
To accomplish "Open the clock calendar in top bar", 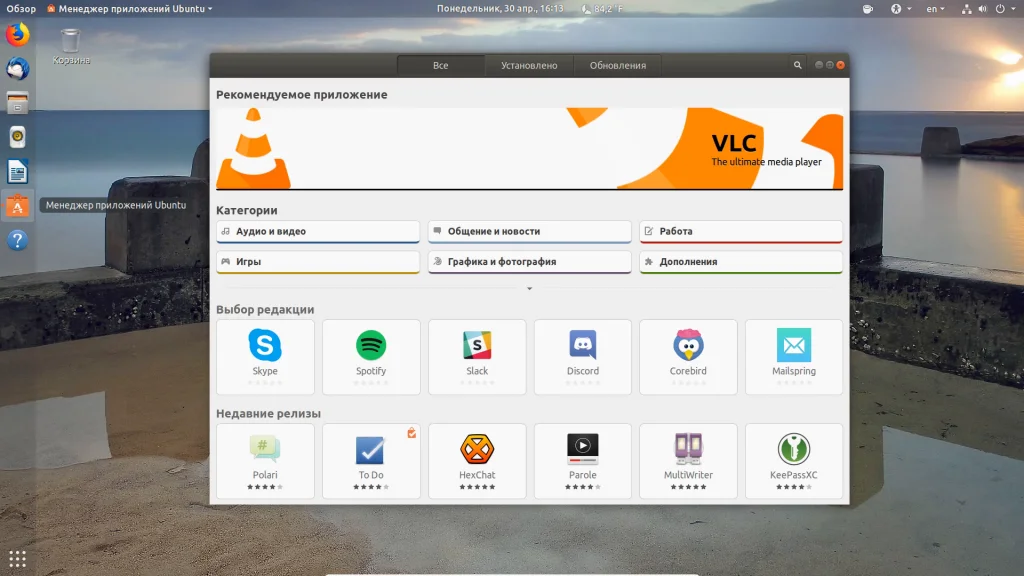I will pyautogui.click(x=500, y=9).
